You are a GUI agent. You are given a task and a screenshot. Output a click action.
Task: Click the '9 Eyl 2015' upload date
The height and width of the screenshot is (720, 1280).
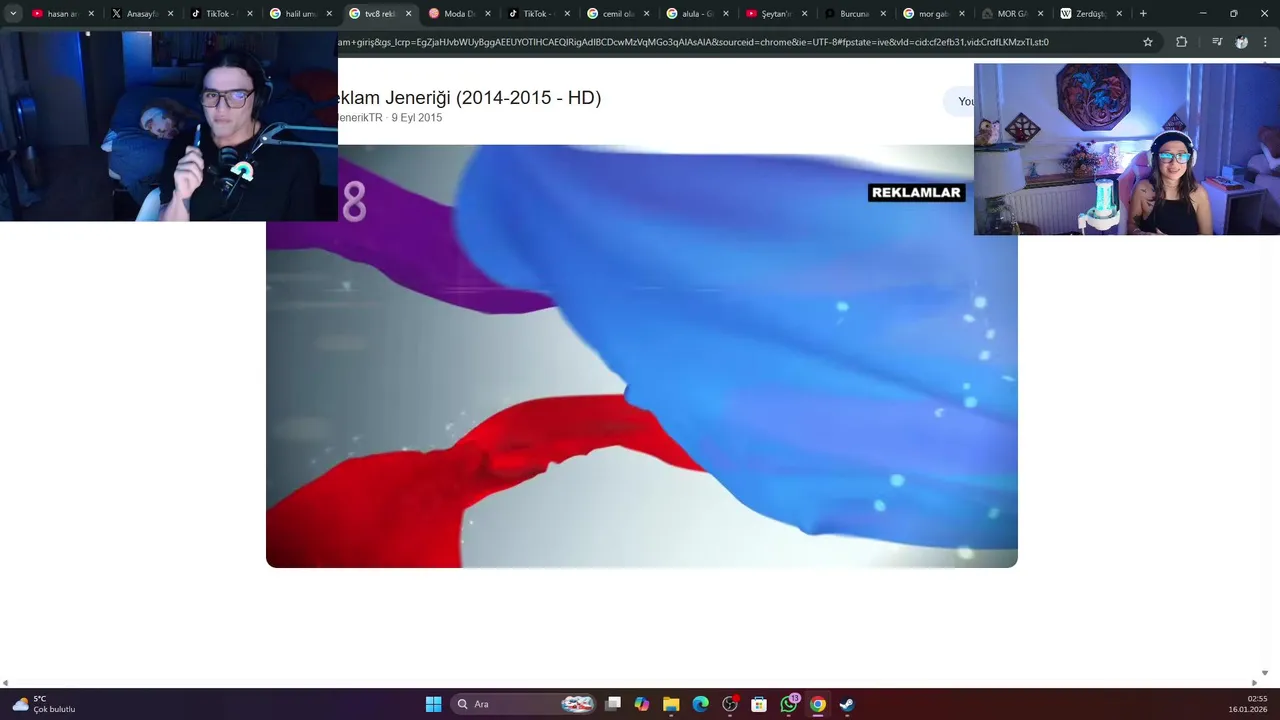[416, 118]
